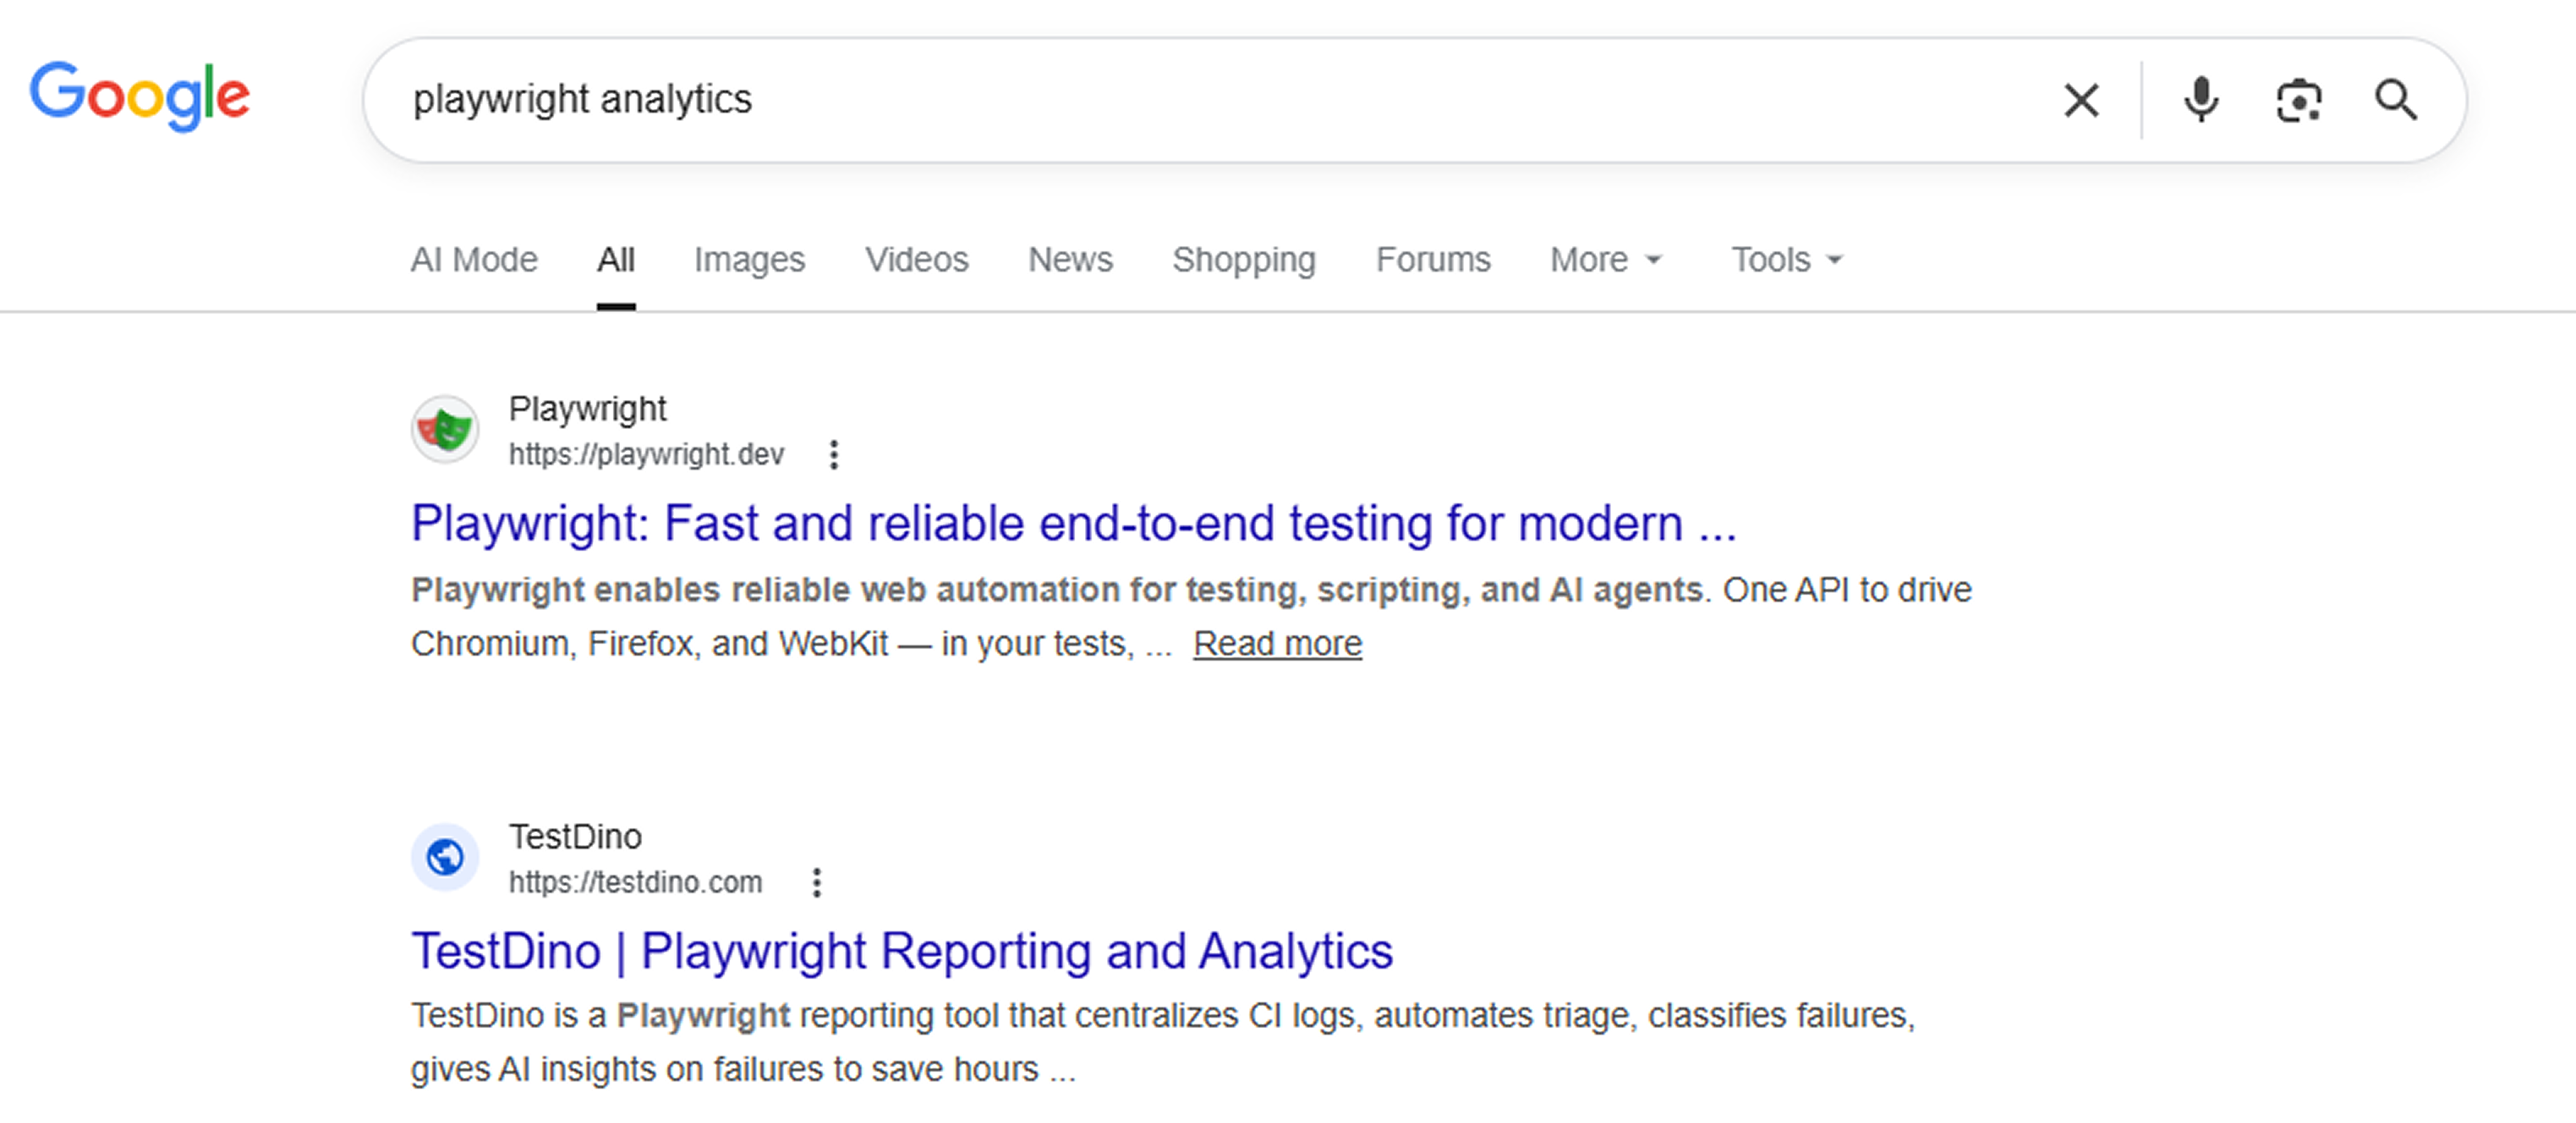Open the TestDino | Playwright Reporting and Analytics result
Image resolution: width=2576 pixels, height=1123 pixels.
tap(902, 951)
